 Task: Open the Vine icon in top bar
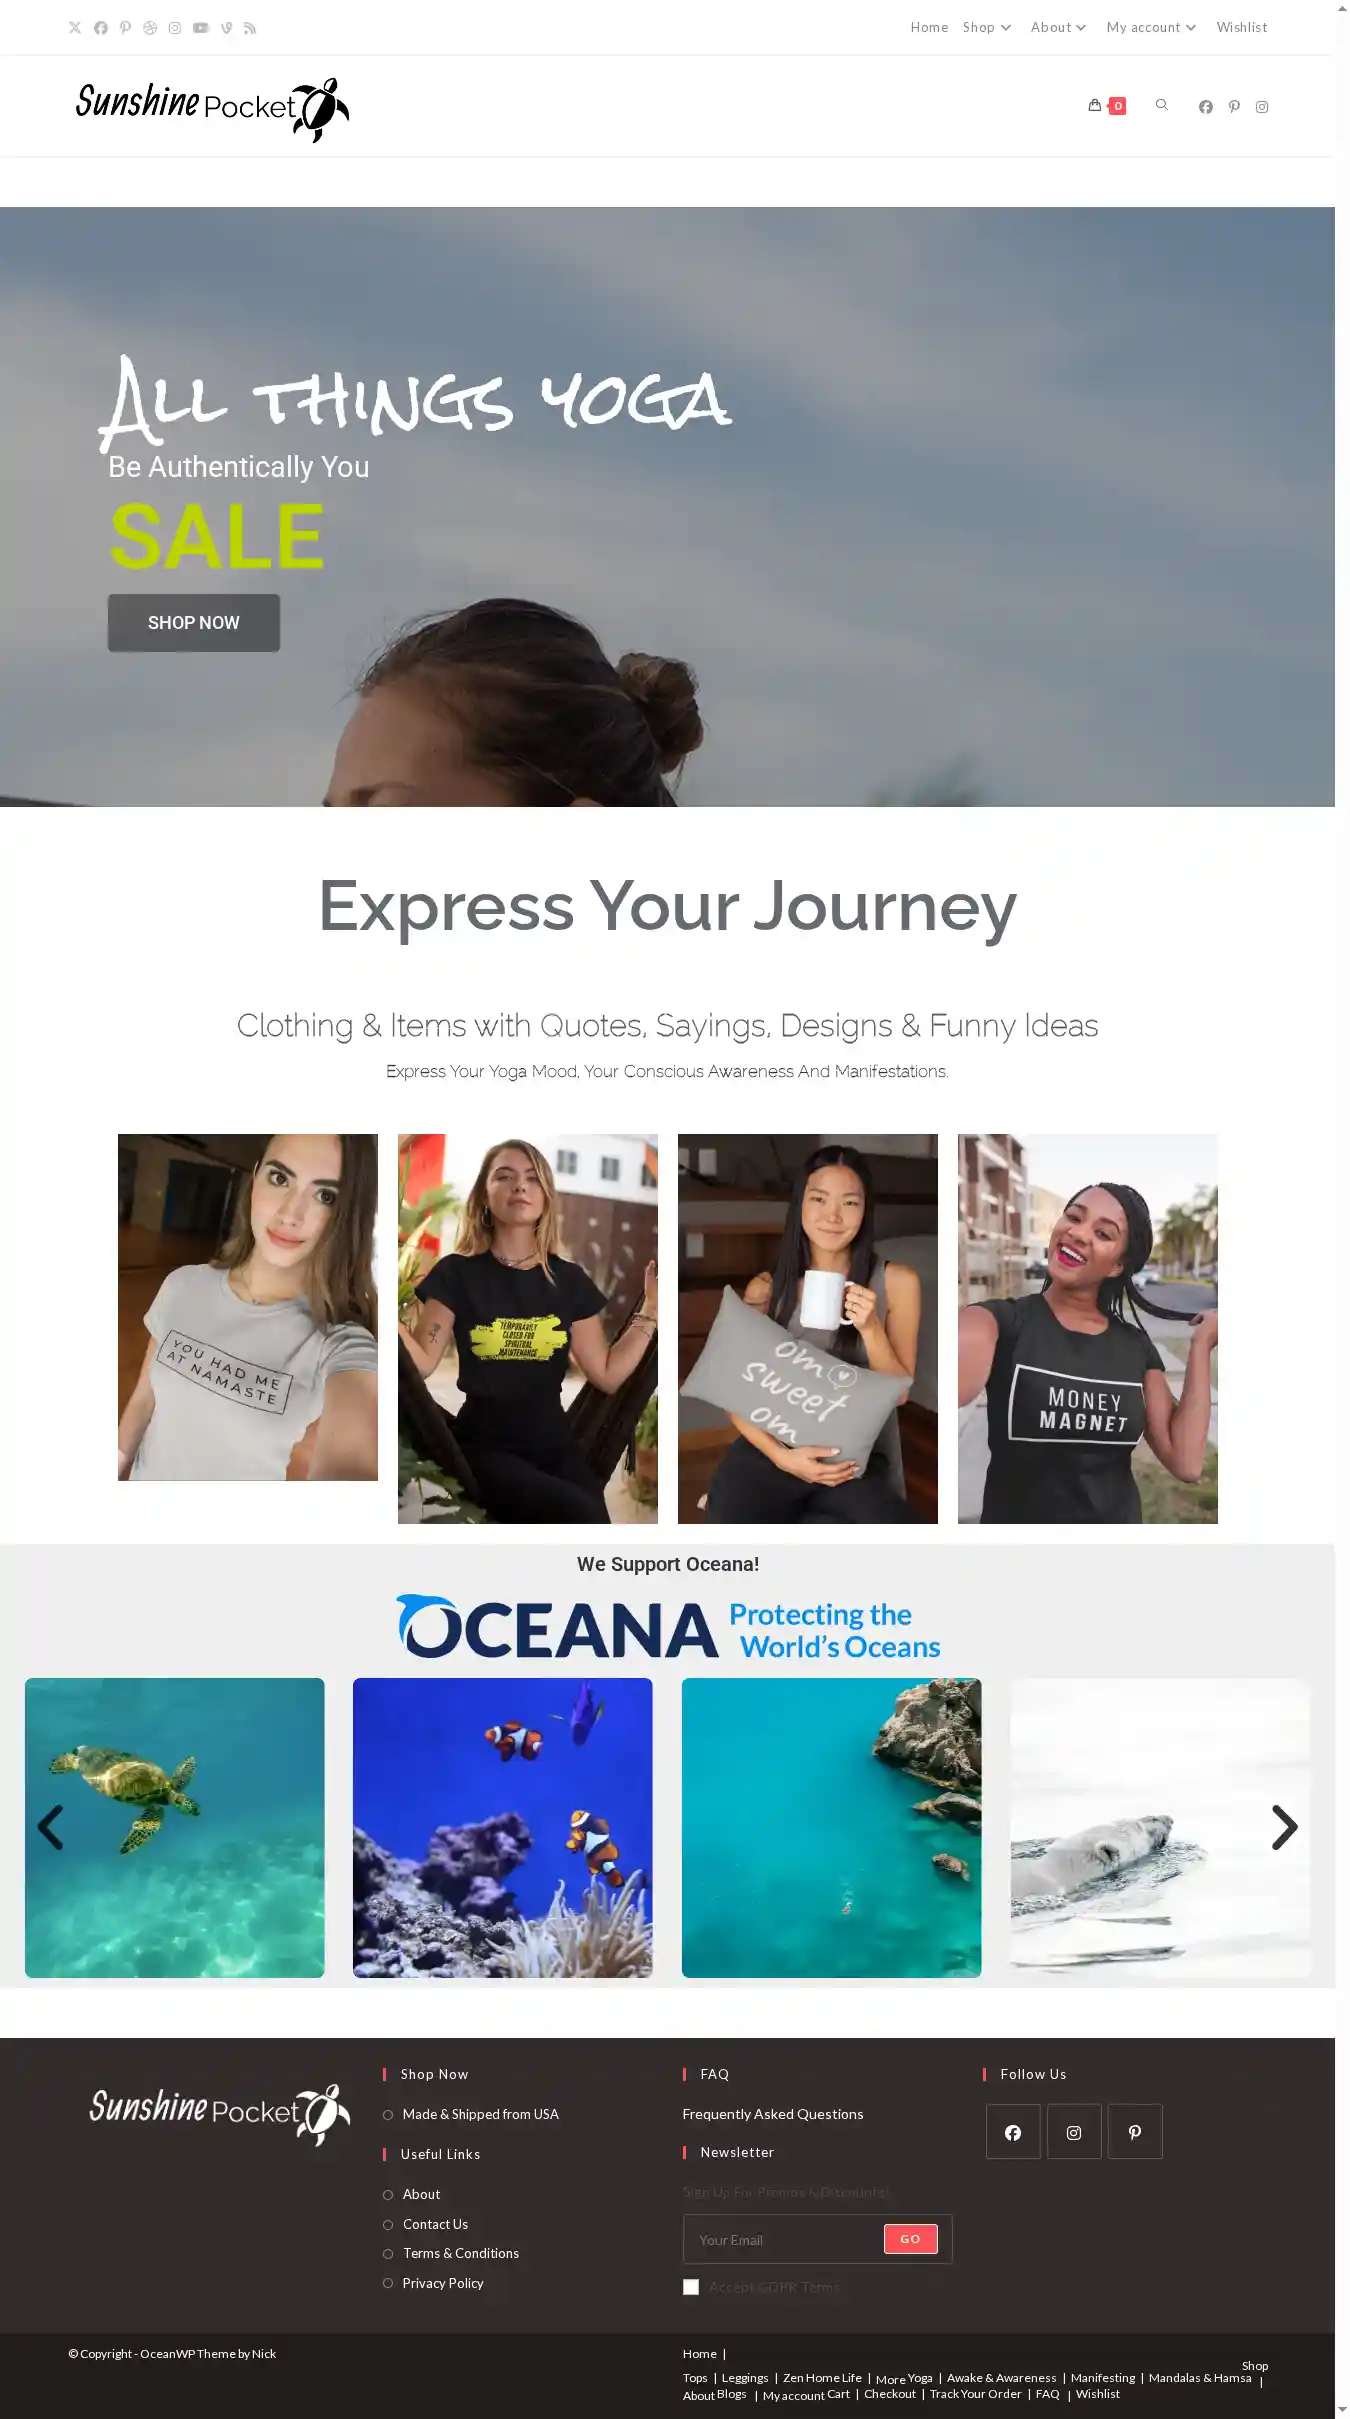(226, 28)
